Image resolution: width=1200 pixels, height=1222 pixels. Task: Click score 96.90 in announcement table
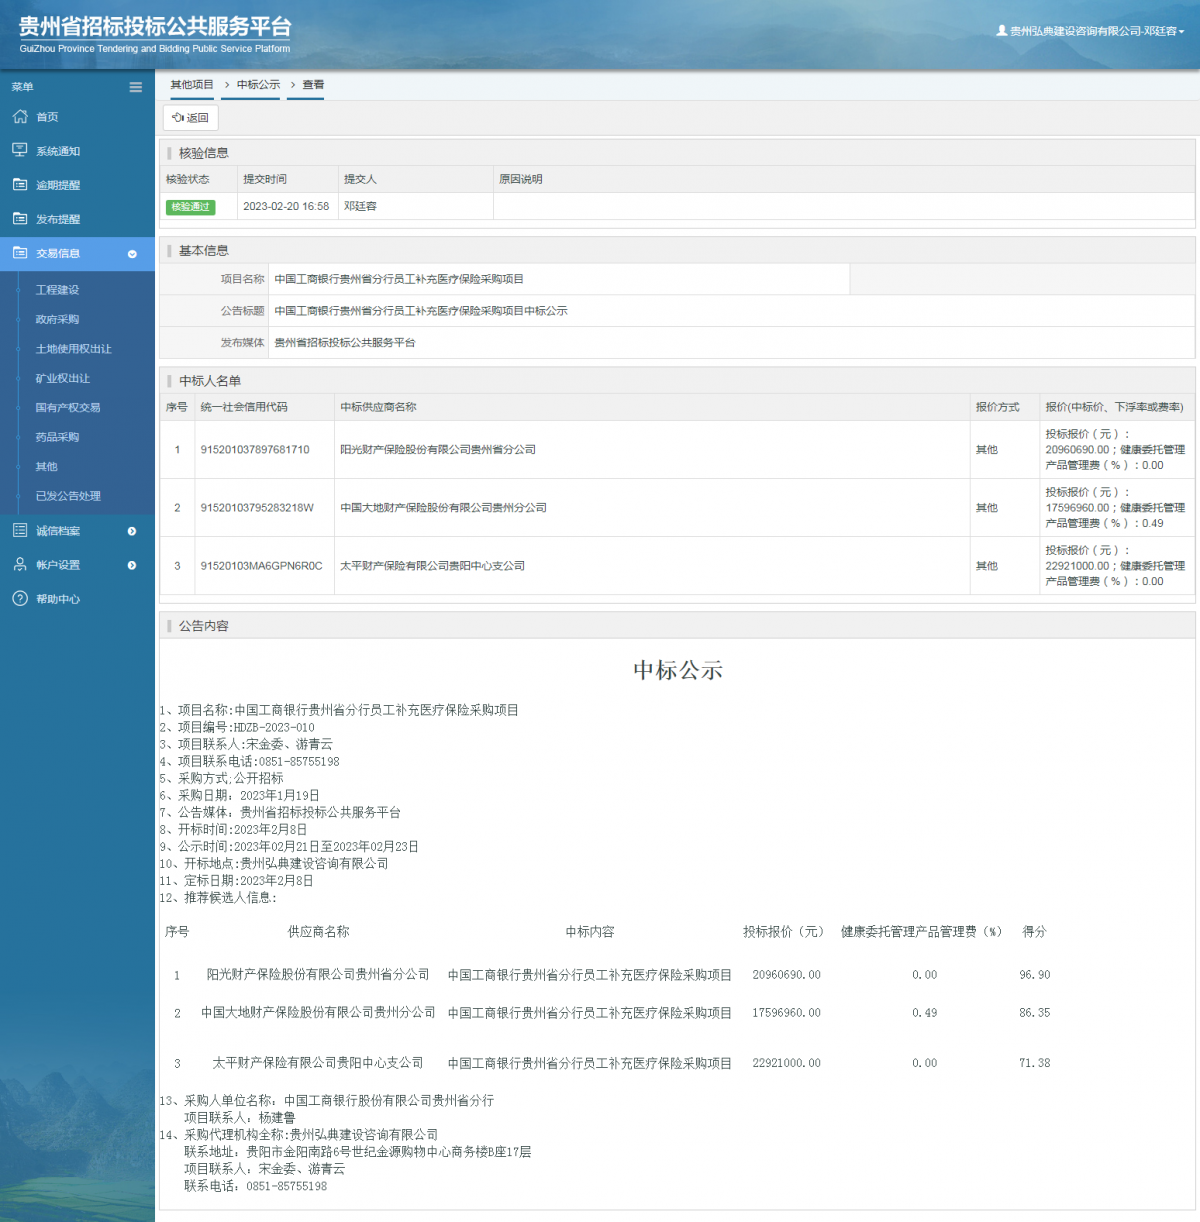[1035, 975]
